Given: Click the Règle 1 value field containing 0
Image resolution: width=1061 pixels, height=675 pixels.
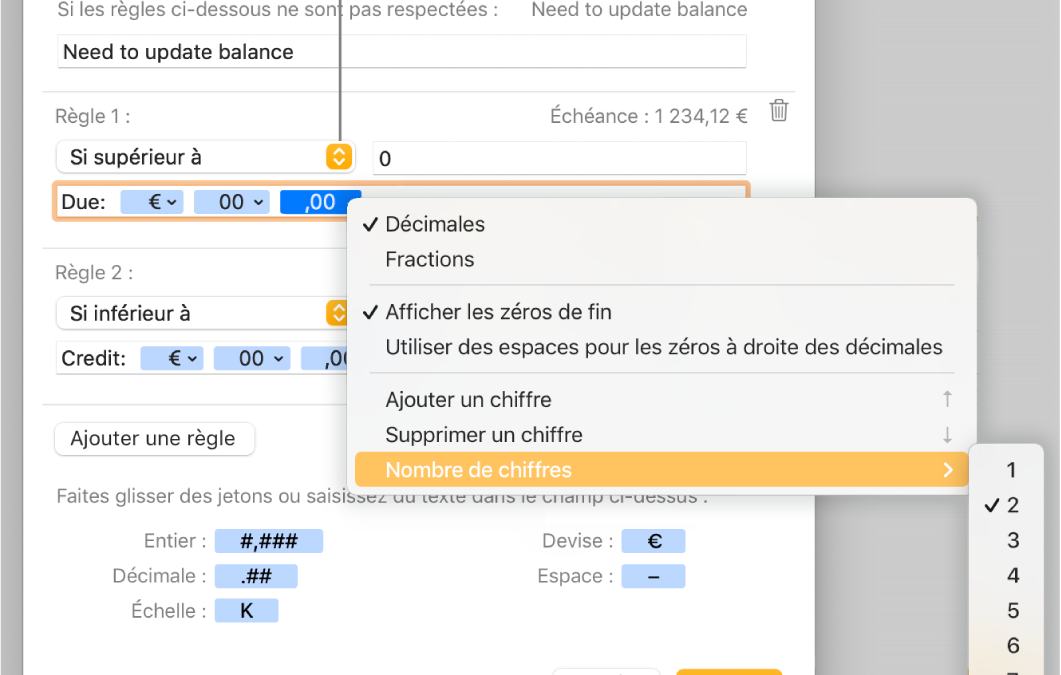Looking at the screenshot, I should point(560,158).
